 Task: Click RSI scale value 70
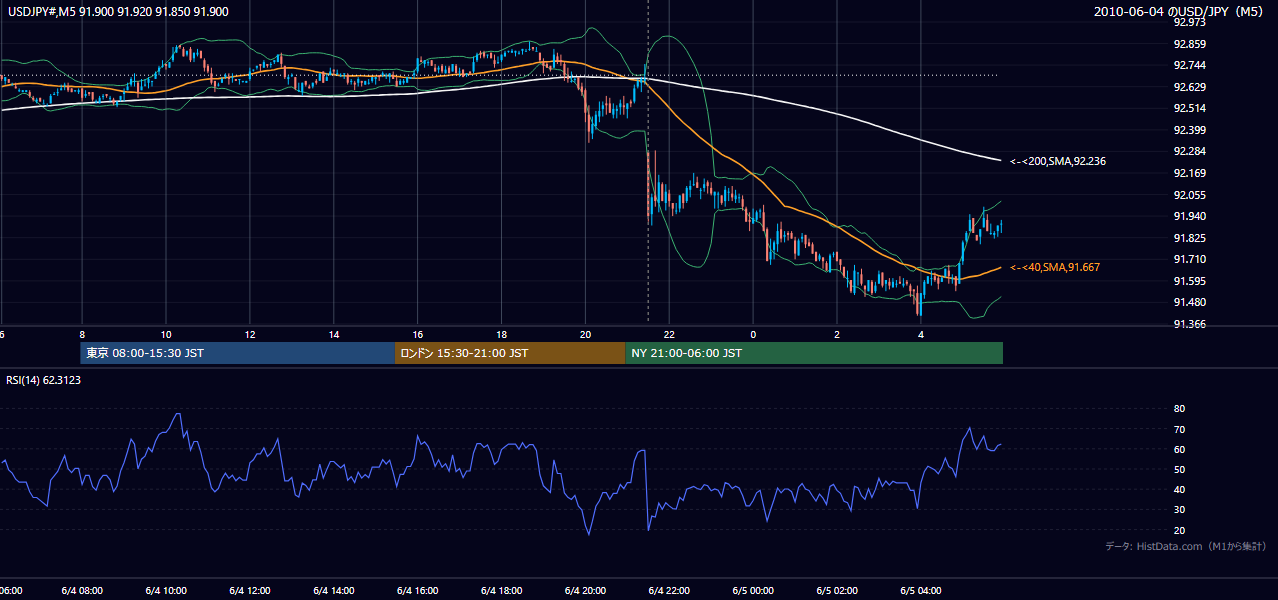coord(1180,429)
